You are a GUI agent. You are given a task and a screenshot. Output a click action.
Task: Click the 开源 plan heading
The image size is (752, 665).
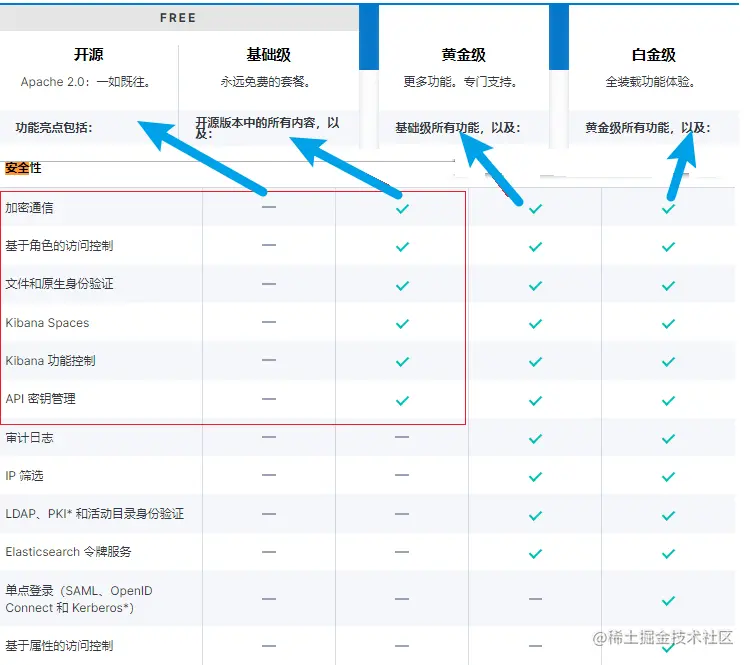[89, 54]
